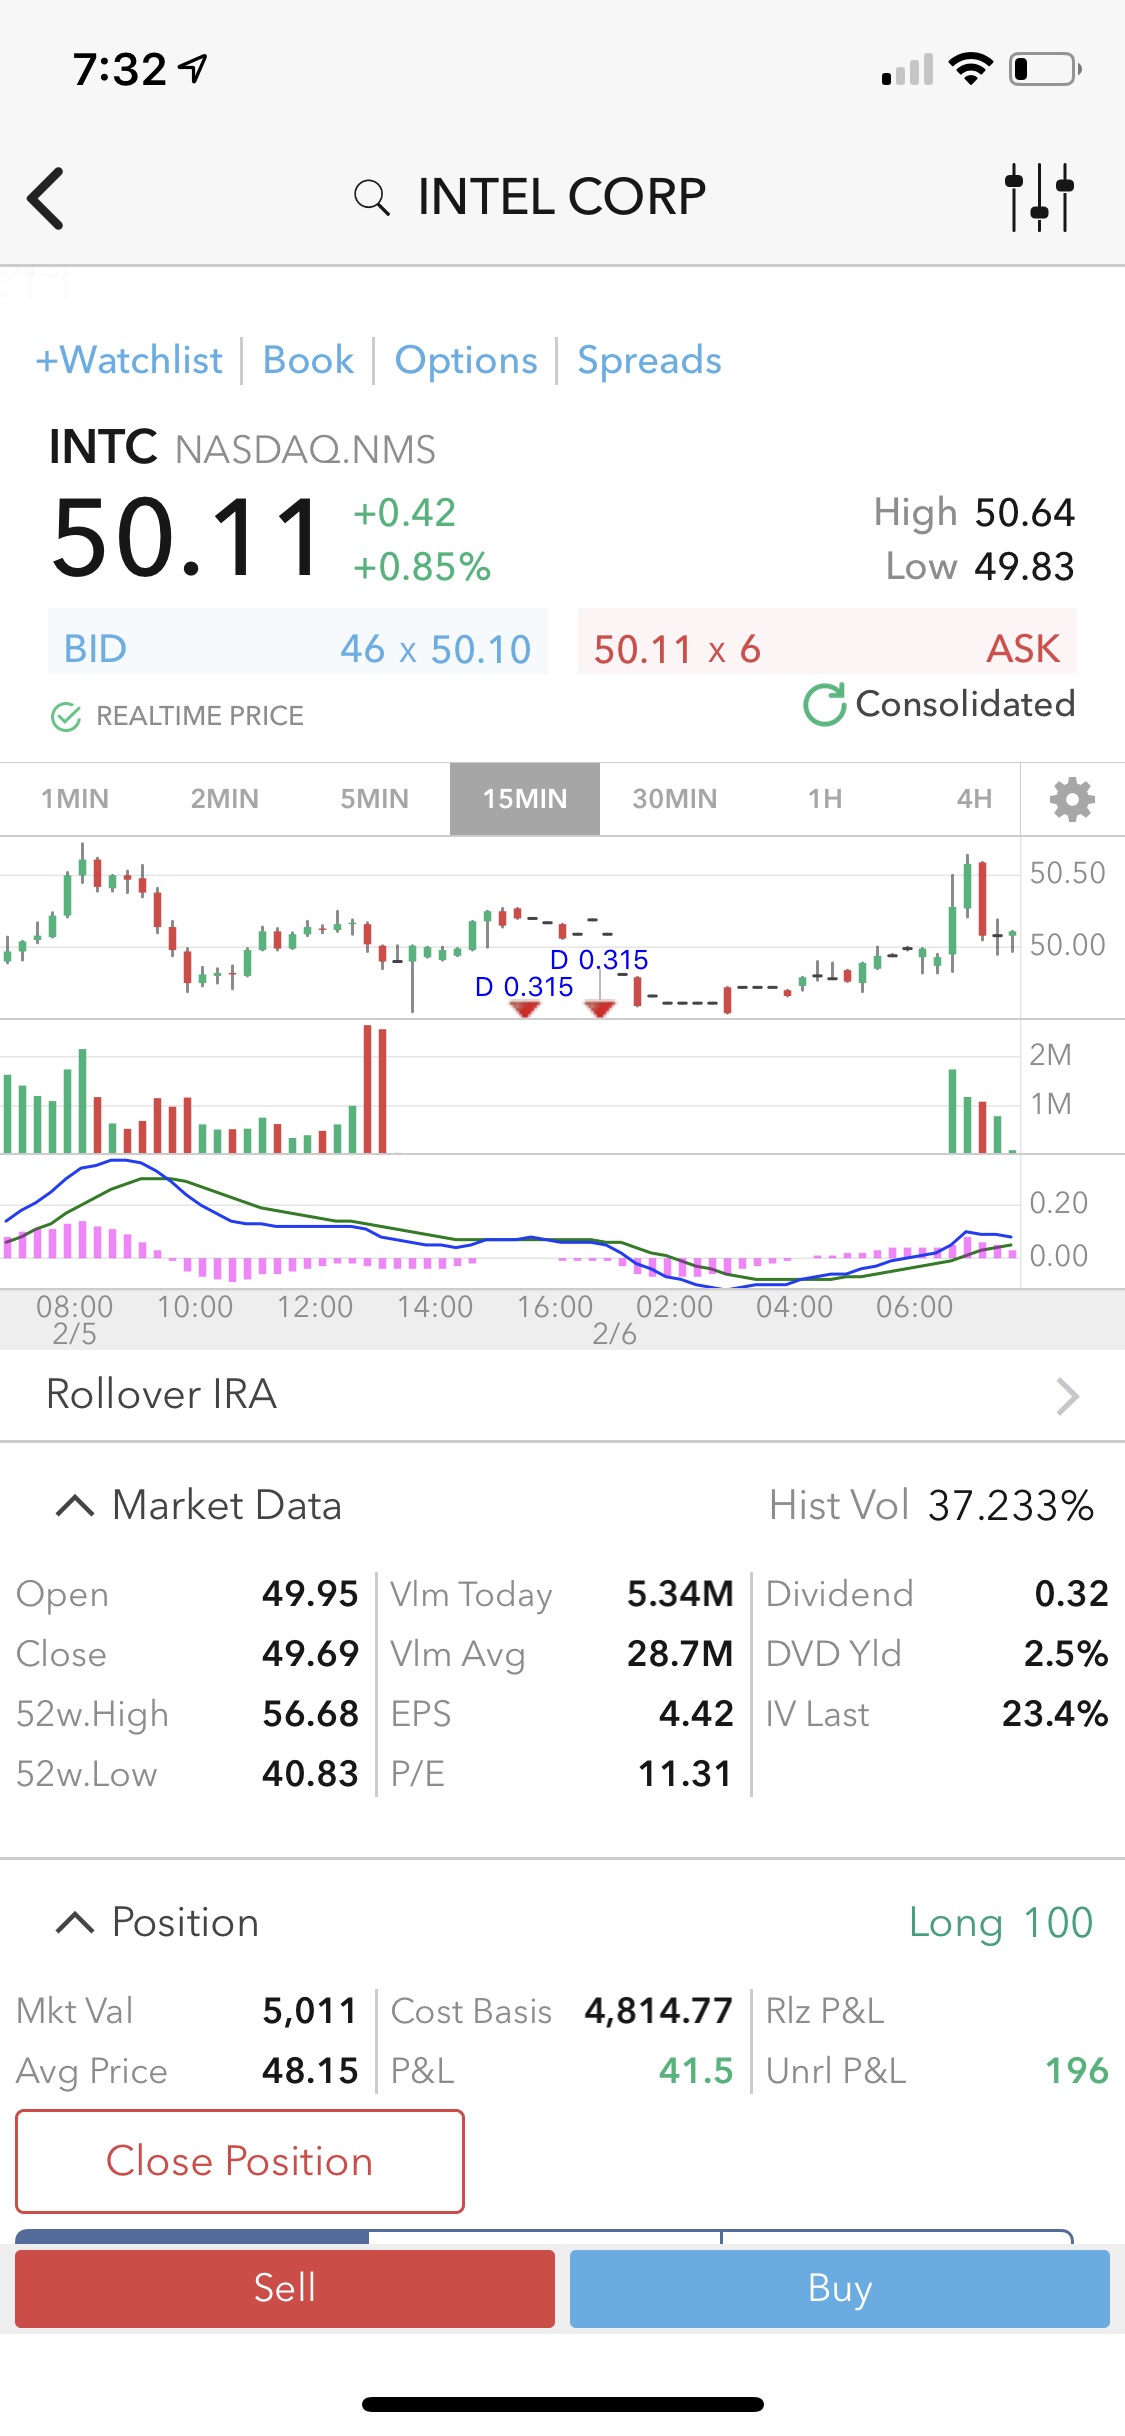This screenshot has height=2436, width=1125.
Task: Tap the blue Buy button
Action: 840,2288
